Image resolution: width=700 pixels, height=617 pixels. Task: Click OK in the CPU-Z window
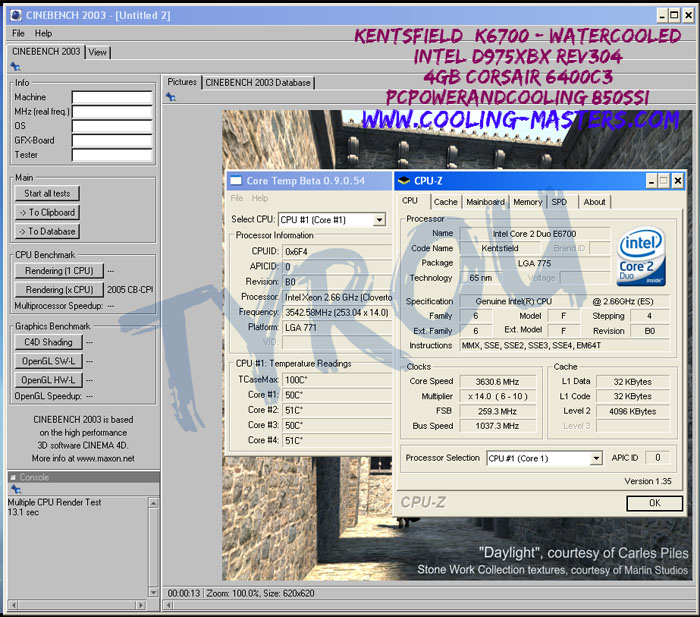click(654, 503)
